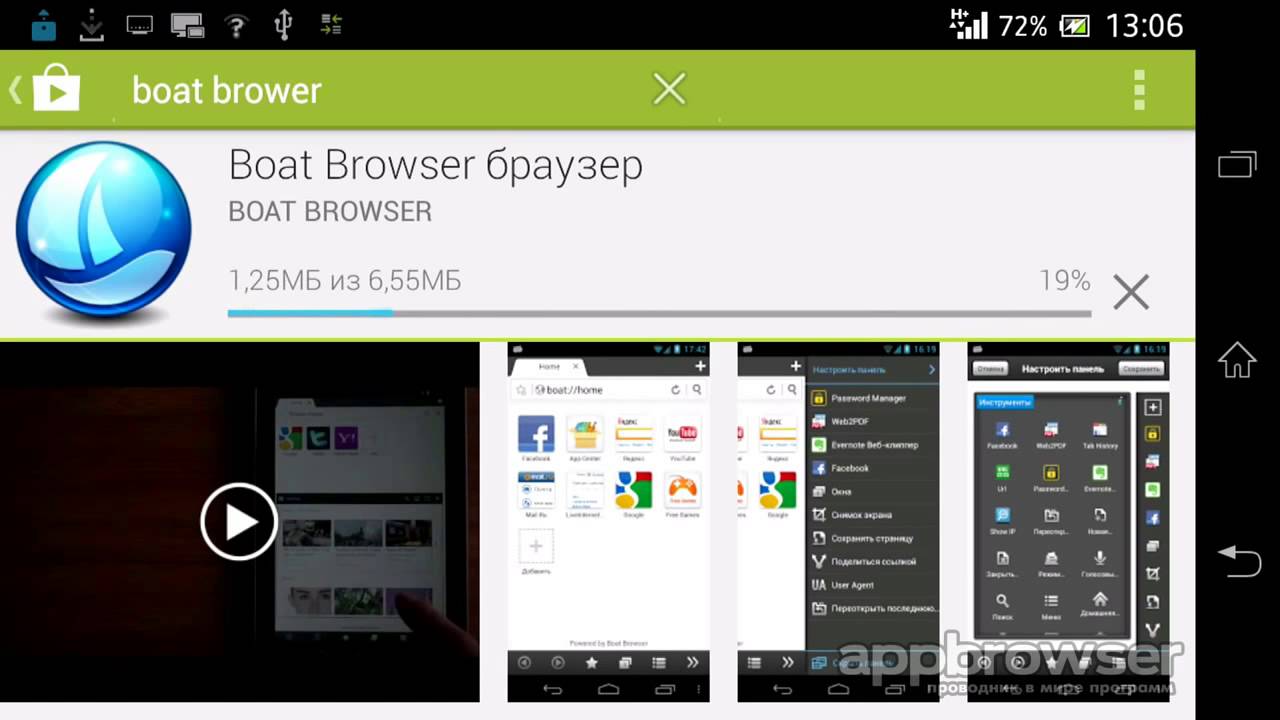
Task: Tap the keyboard status icon
Action: [139, 26]
